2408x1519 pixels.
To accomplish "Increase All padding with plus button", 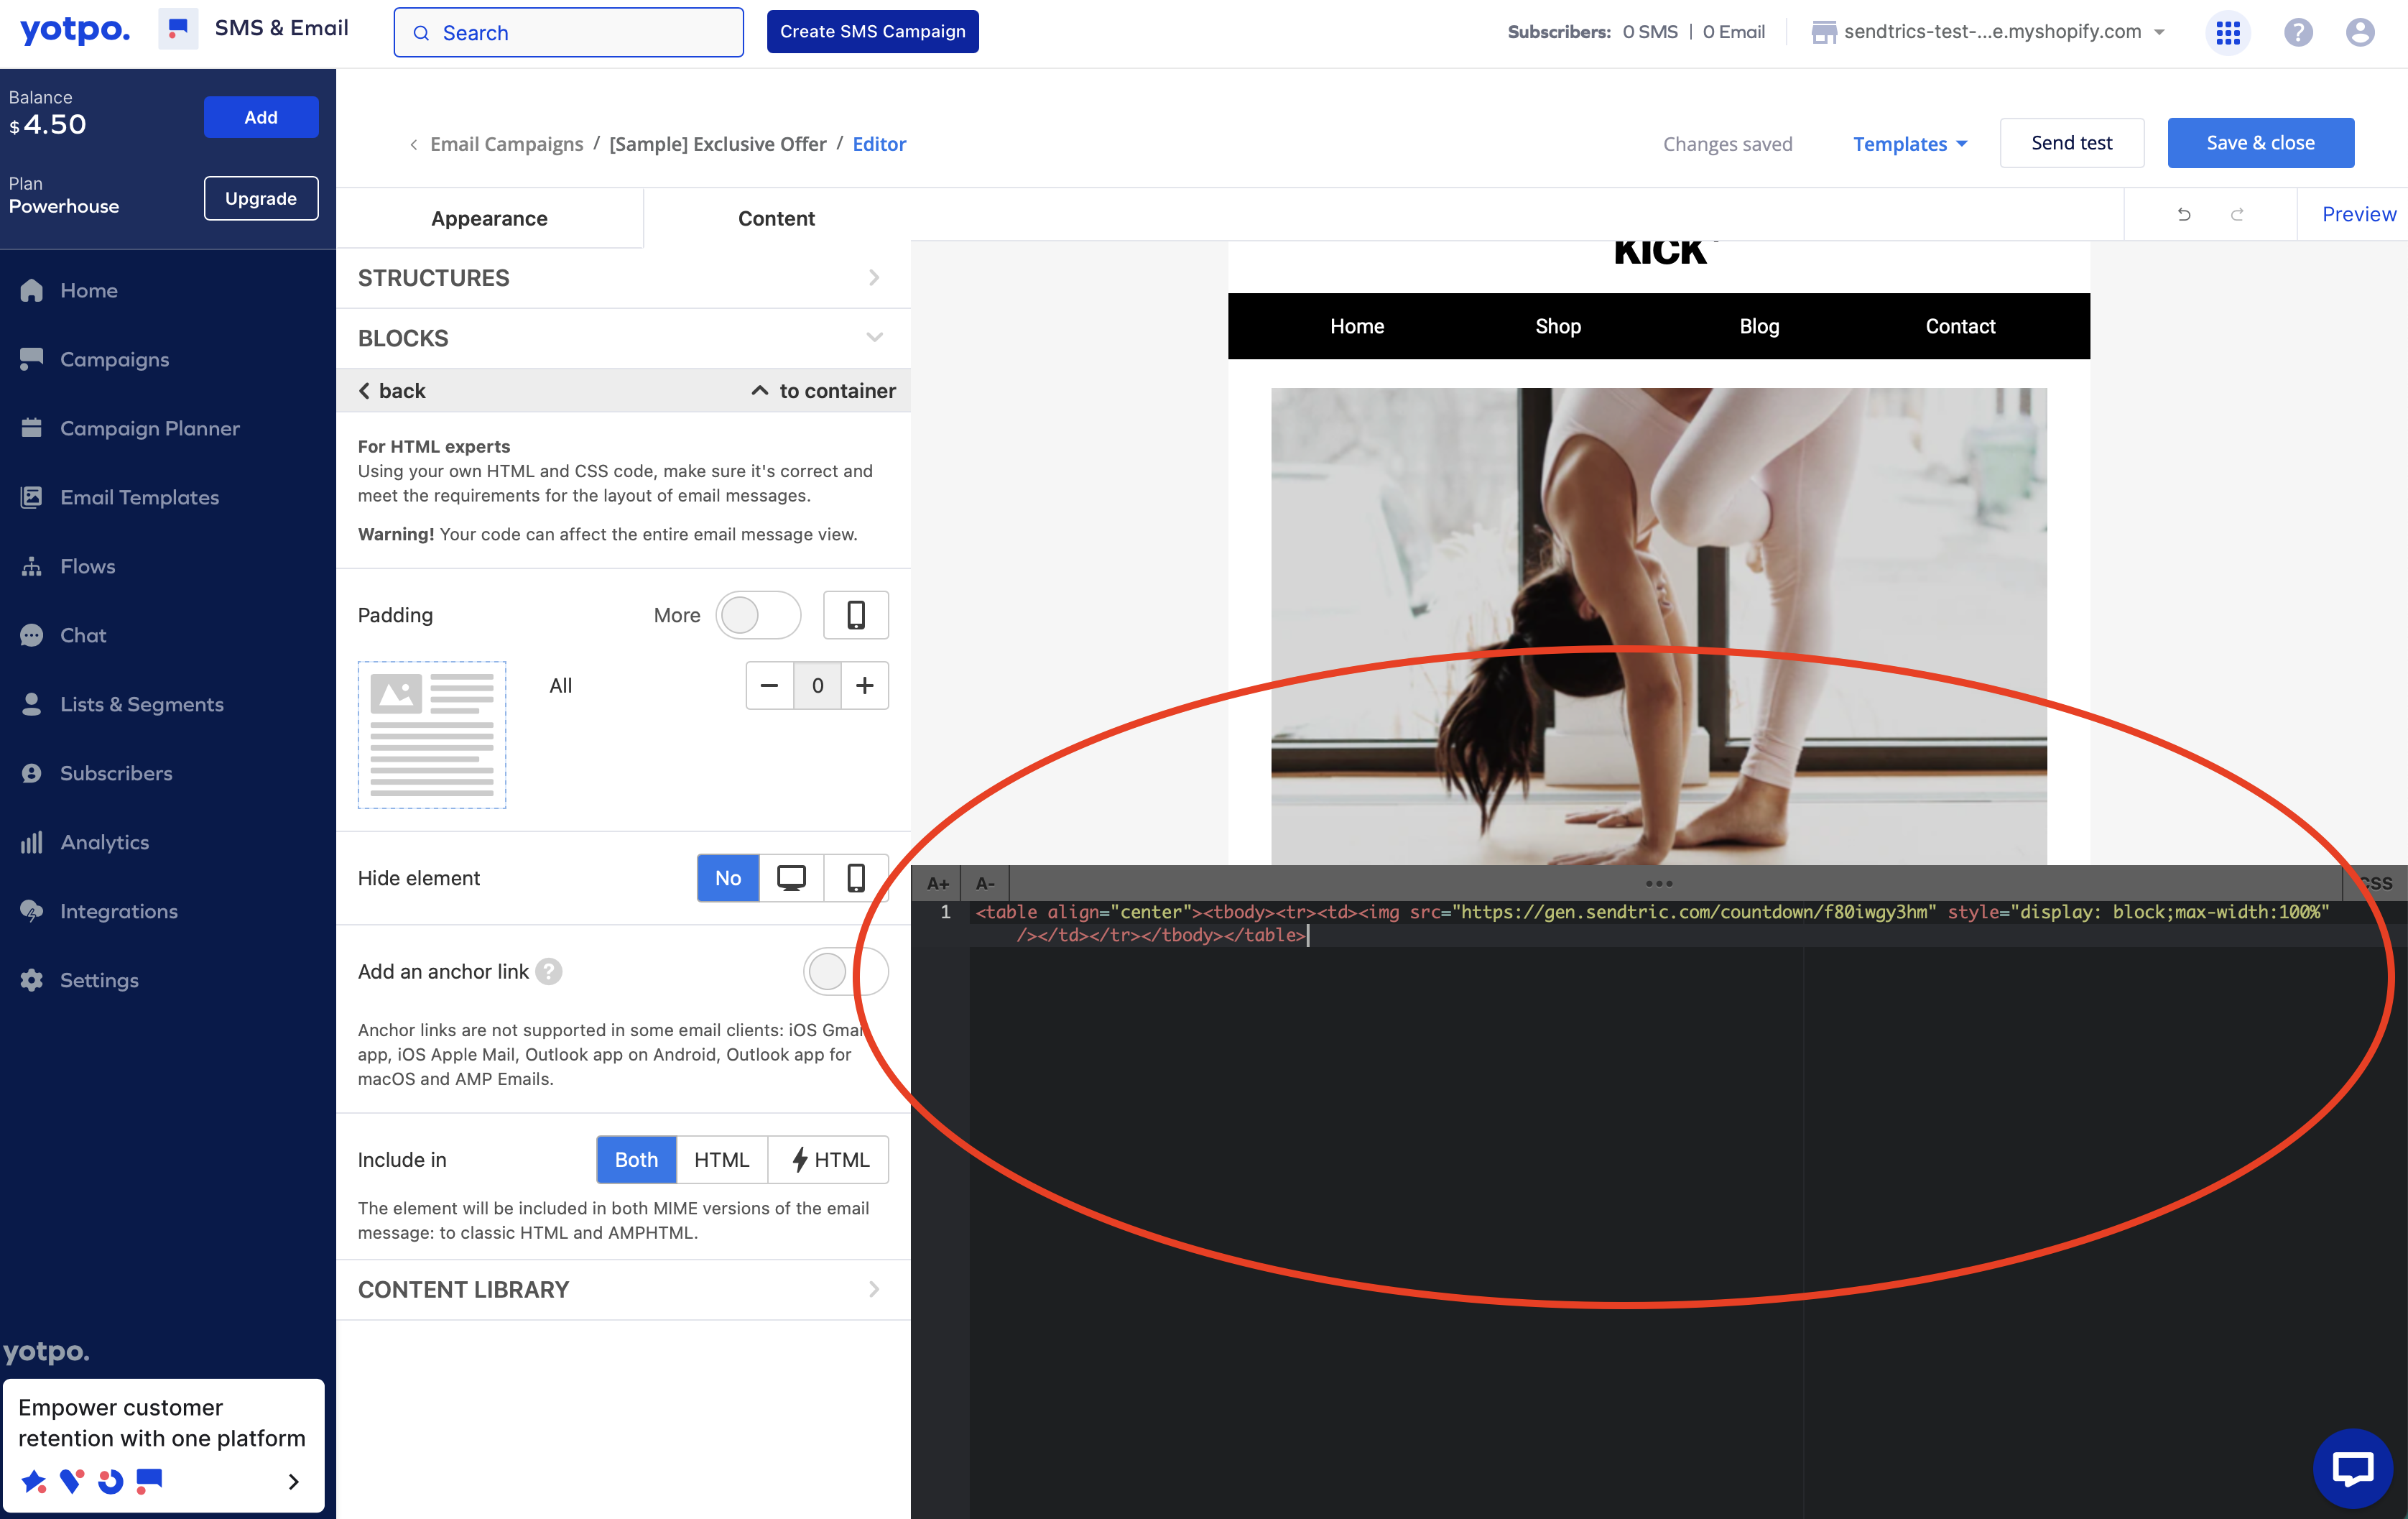I will coord(865,685).
